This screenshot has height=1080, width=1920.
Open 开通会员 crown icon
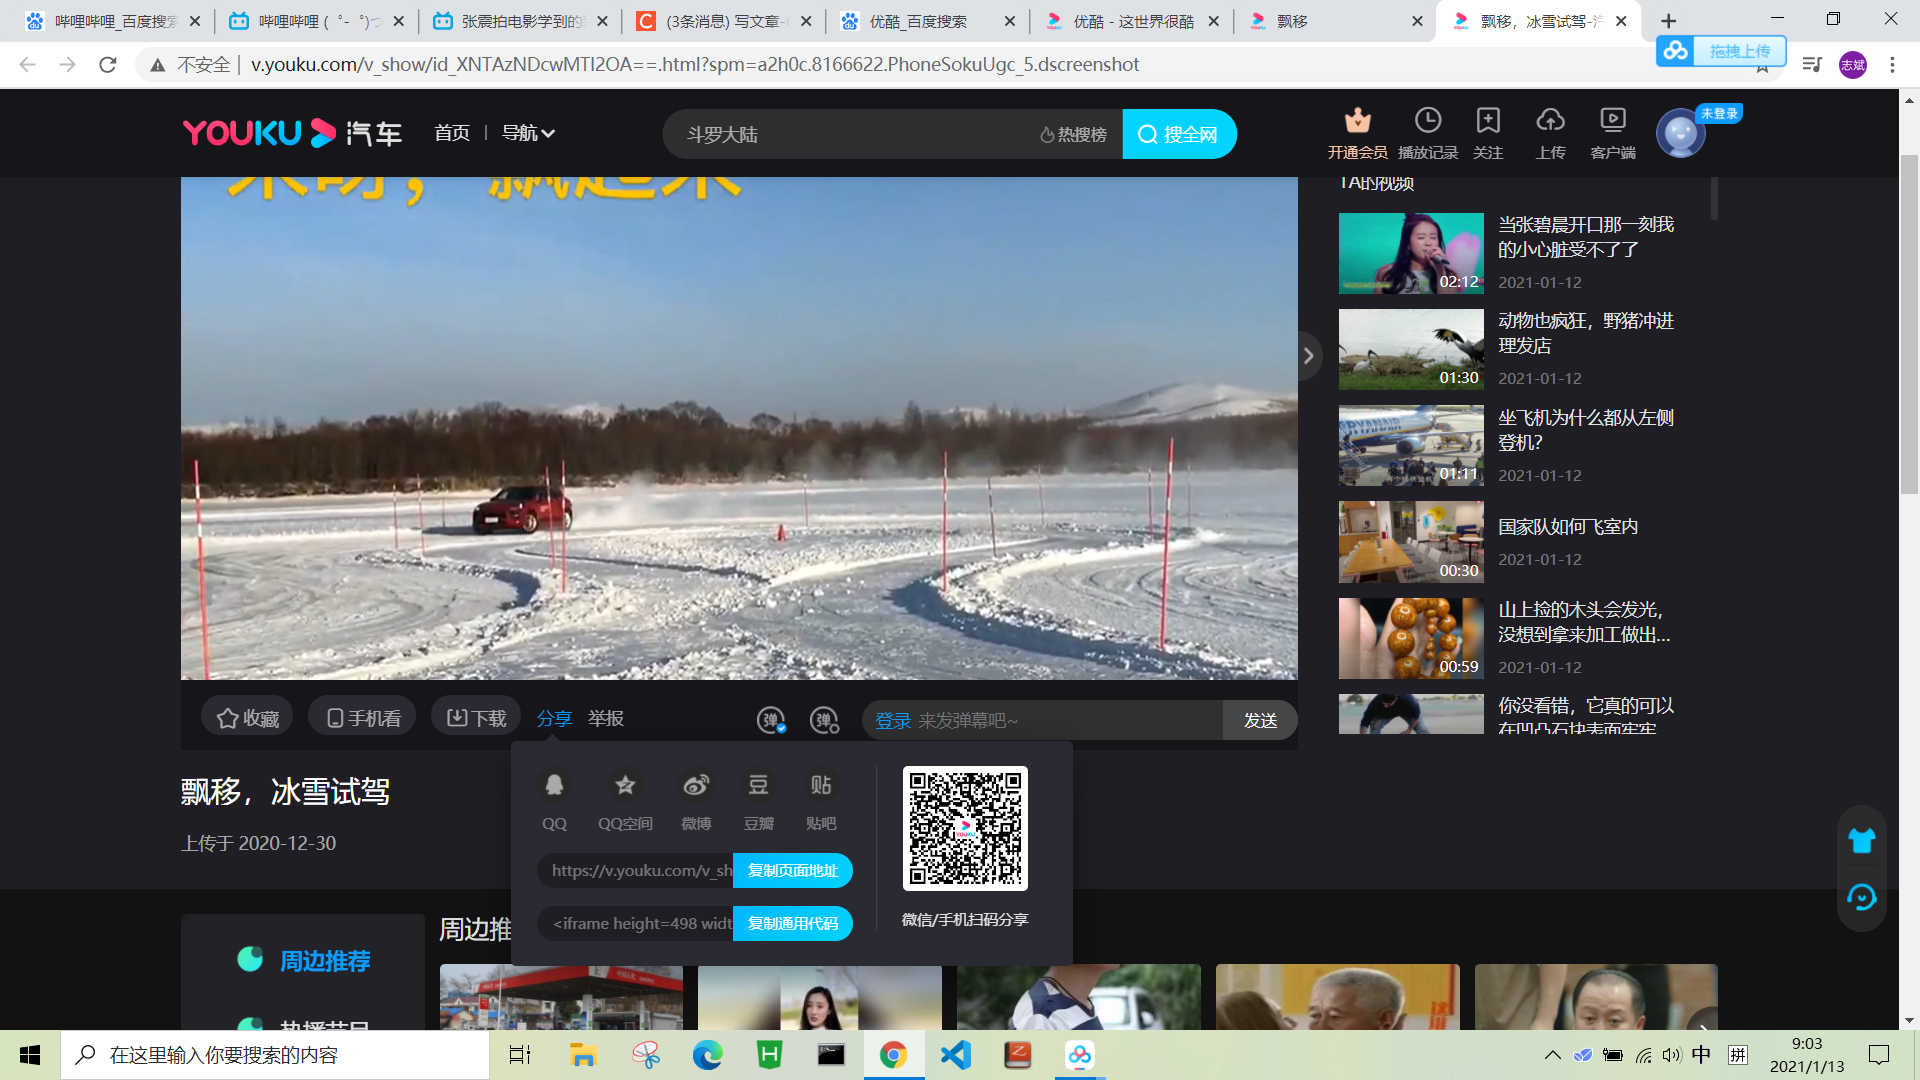[x=1357, y=121]
